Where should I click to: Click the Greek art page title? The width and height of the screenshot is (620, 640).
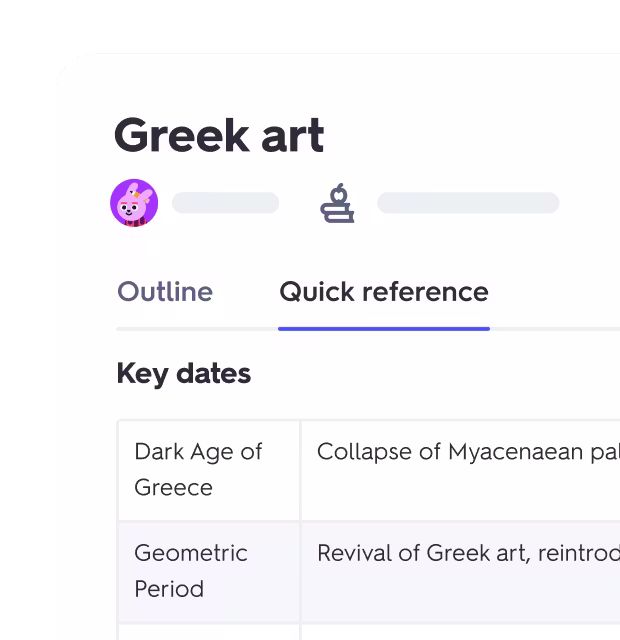pos(219,135)
